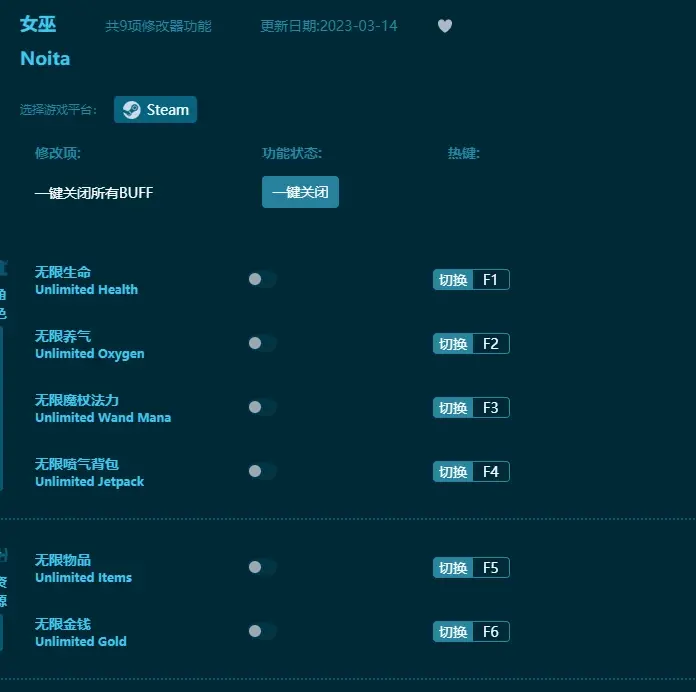Click the F3 hotkey field
This screenshot has width=696, height=692.
tap(490, 407)
